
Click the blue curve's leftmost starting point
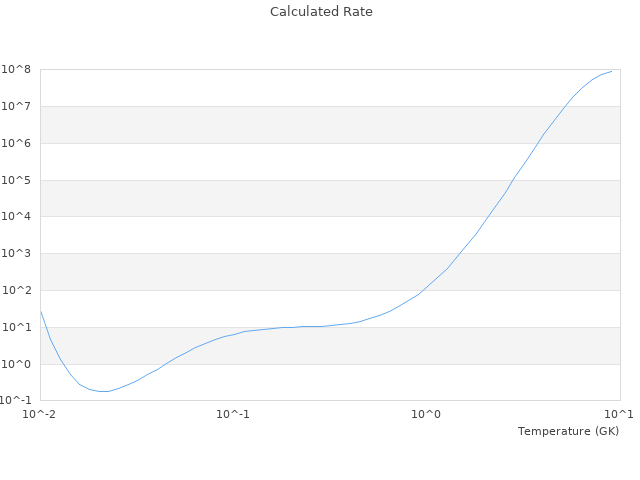click(41, 312)
